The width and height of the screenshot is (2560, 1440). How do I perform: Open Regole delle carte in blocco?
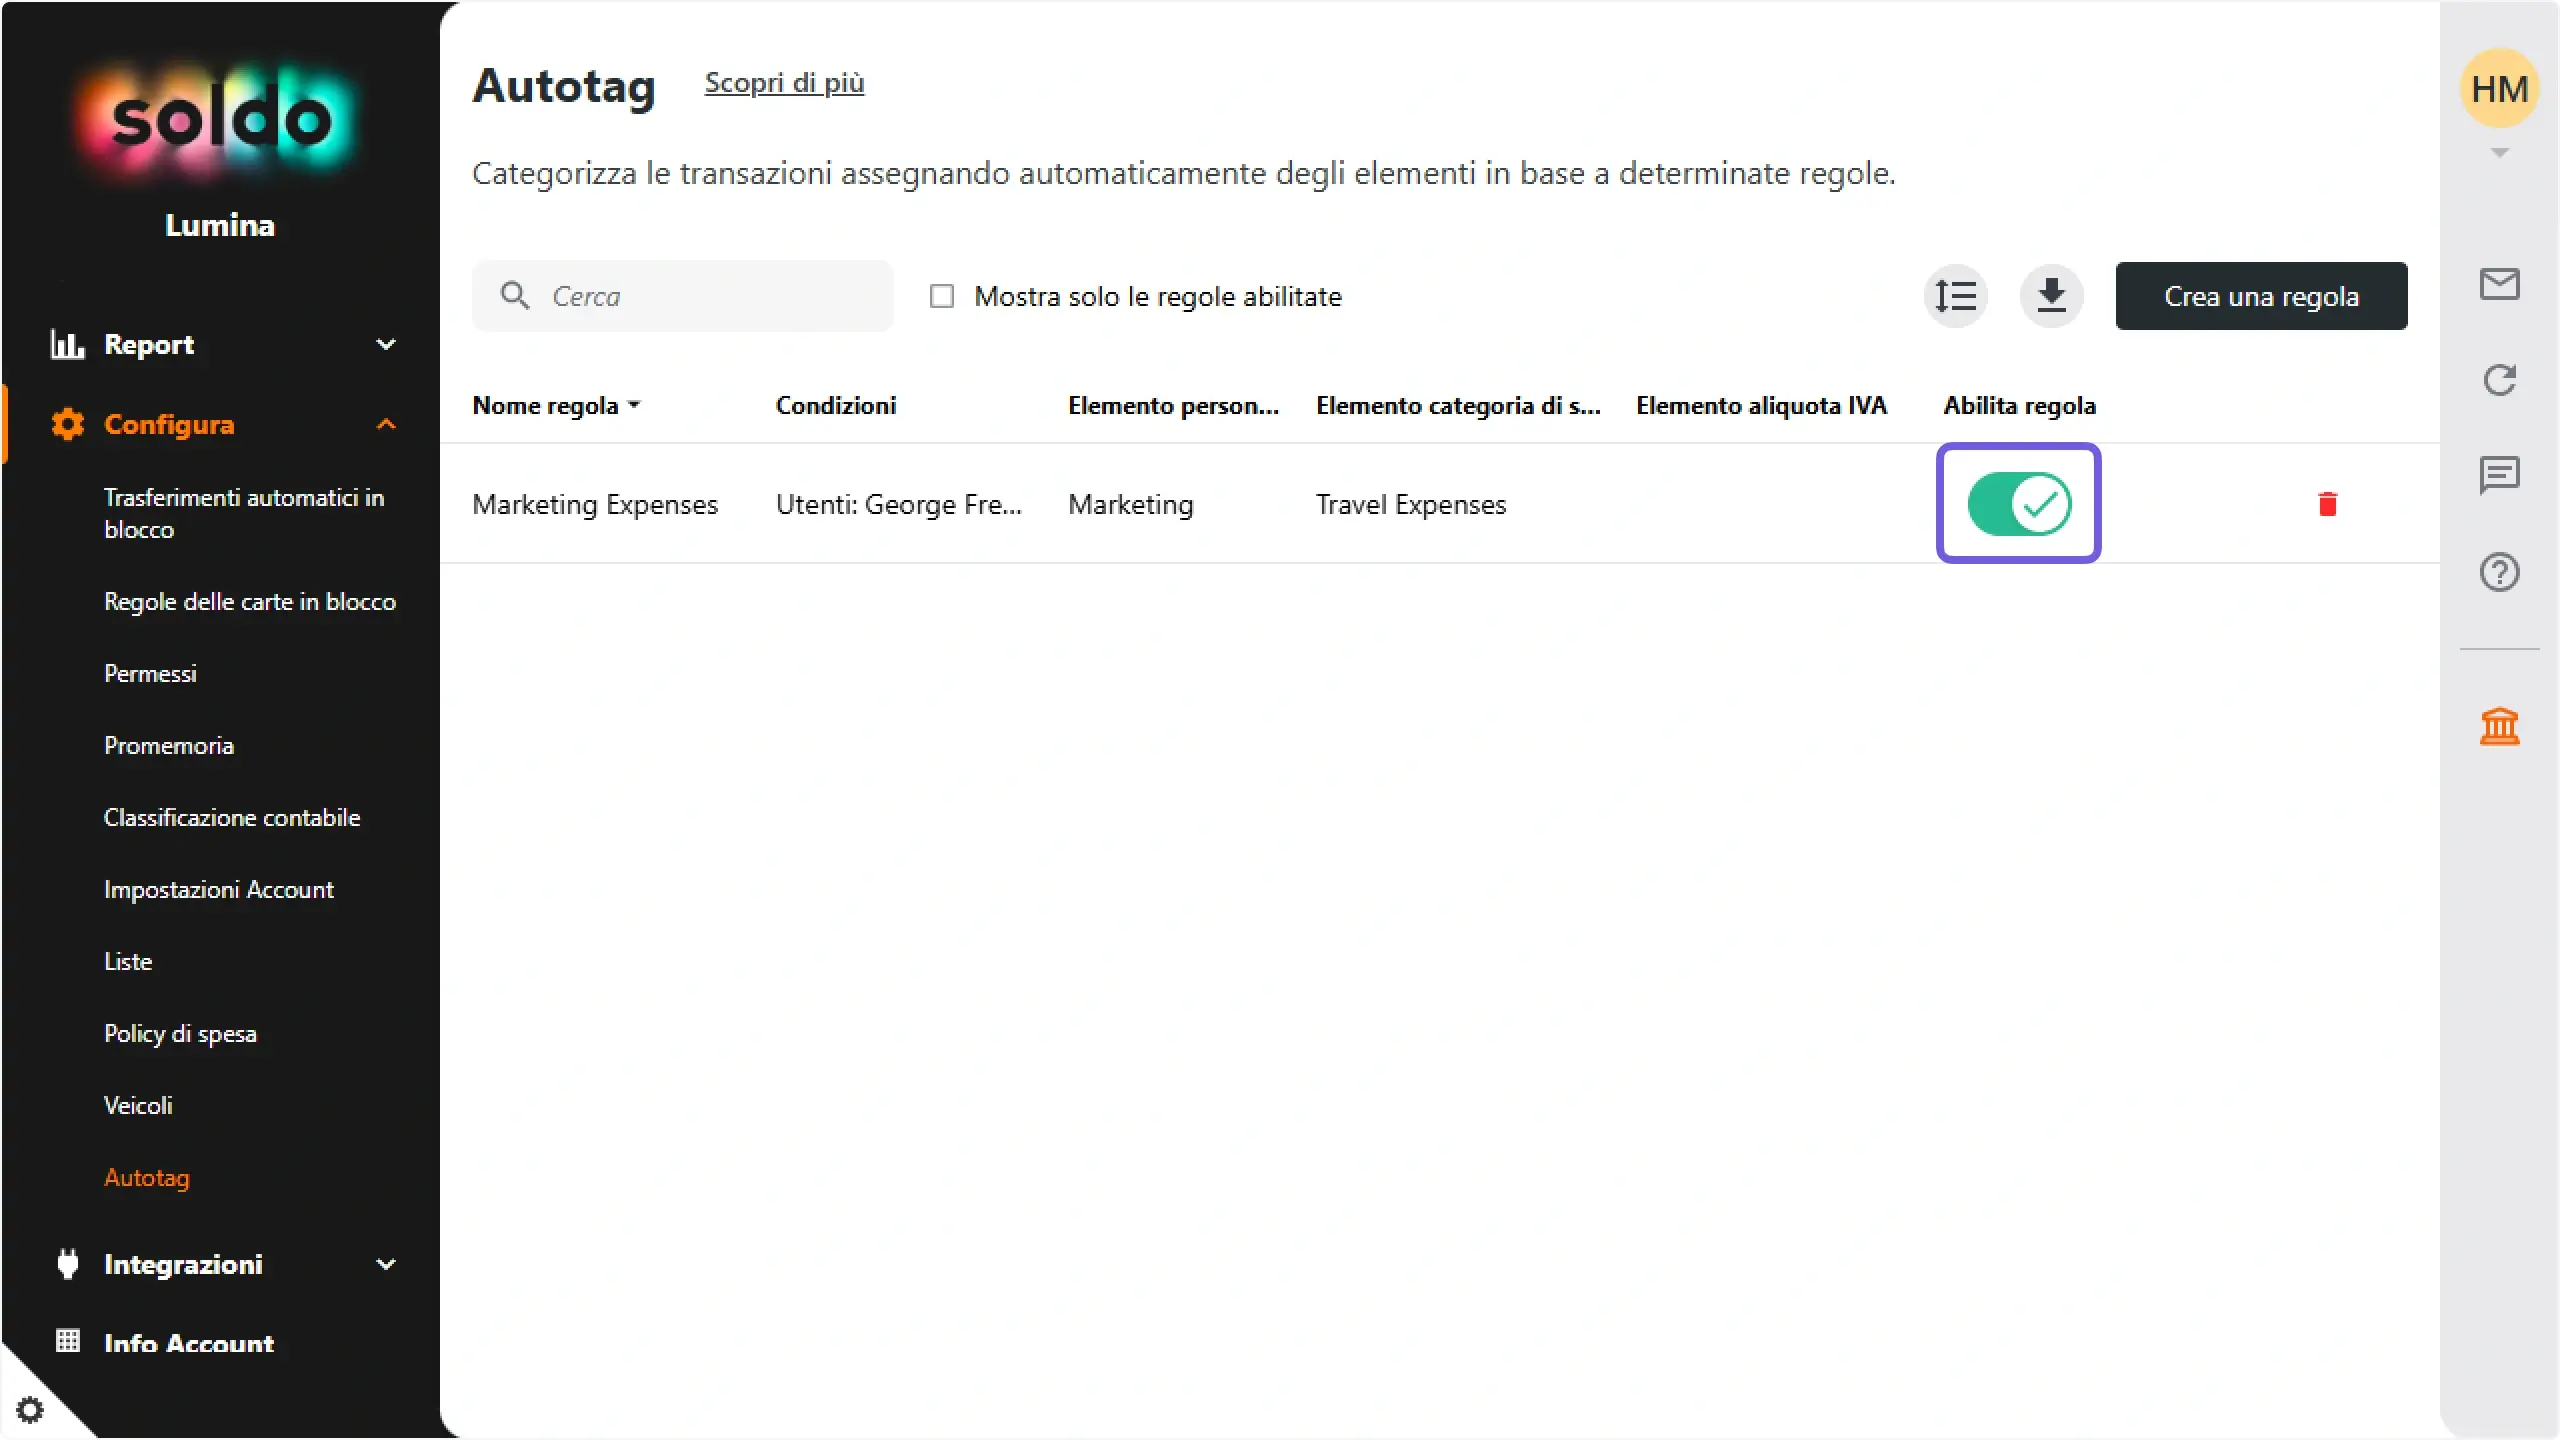point(250,601)
